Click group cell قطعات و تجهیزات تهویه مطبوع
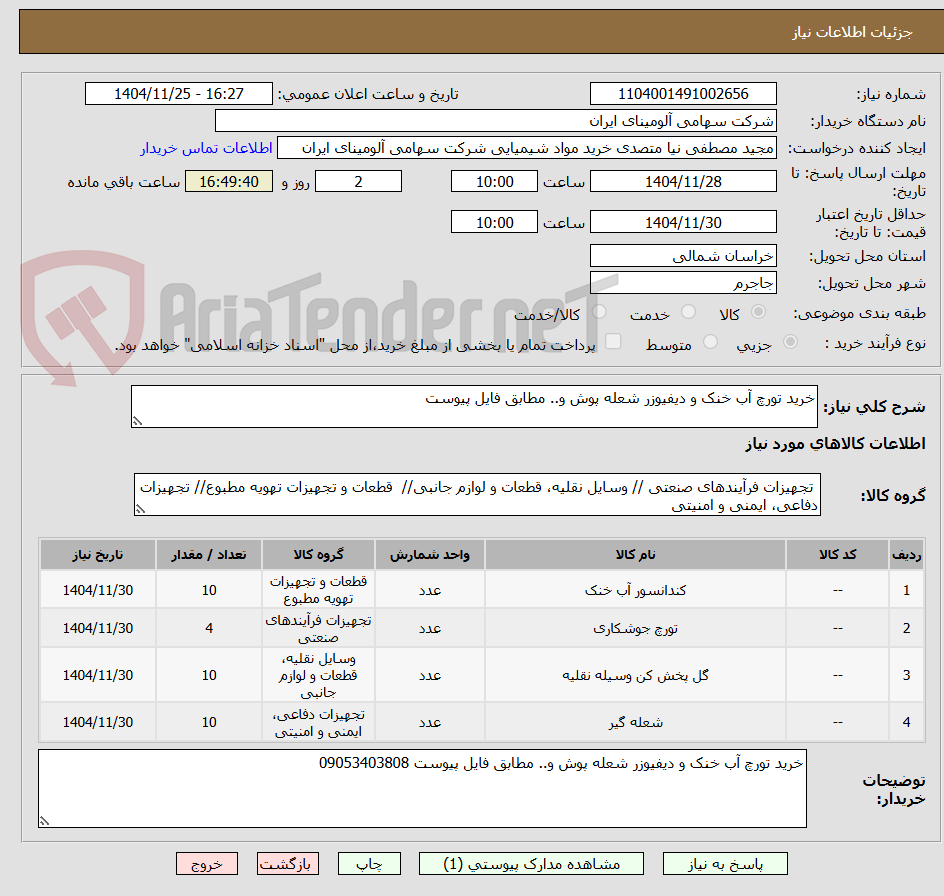The image size is (944, 896). [x=318, y=590]
